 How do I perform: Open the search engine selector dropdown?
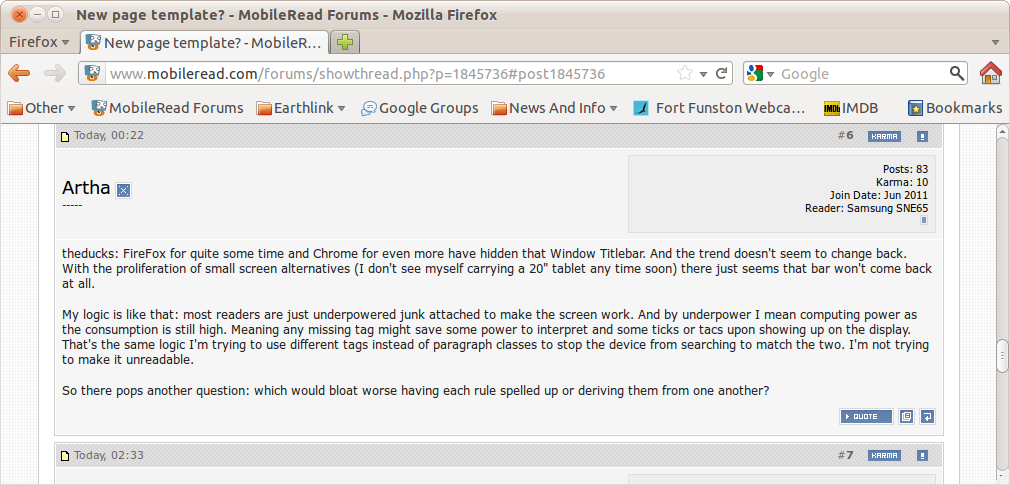pos(760,73)
